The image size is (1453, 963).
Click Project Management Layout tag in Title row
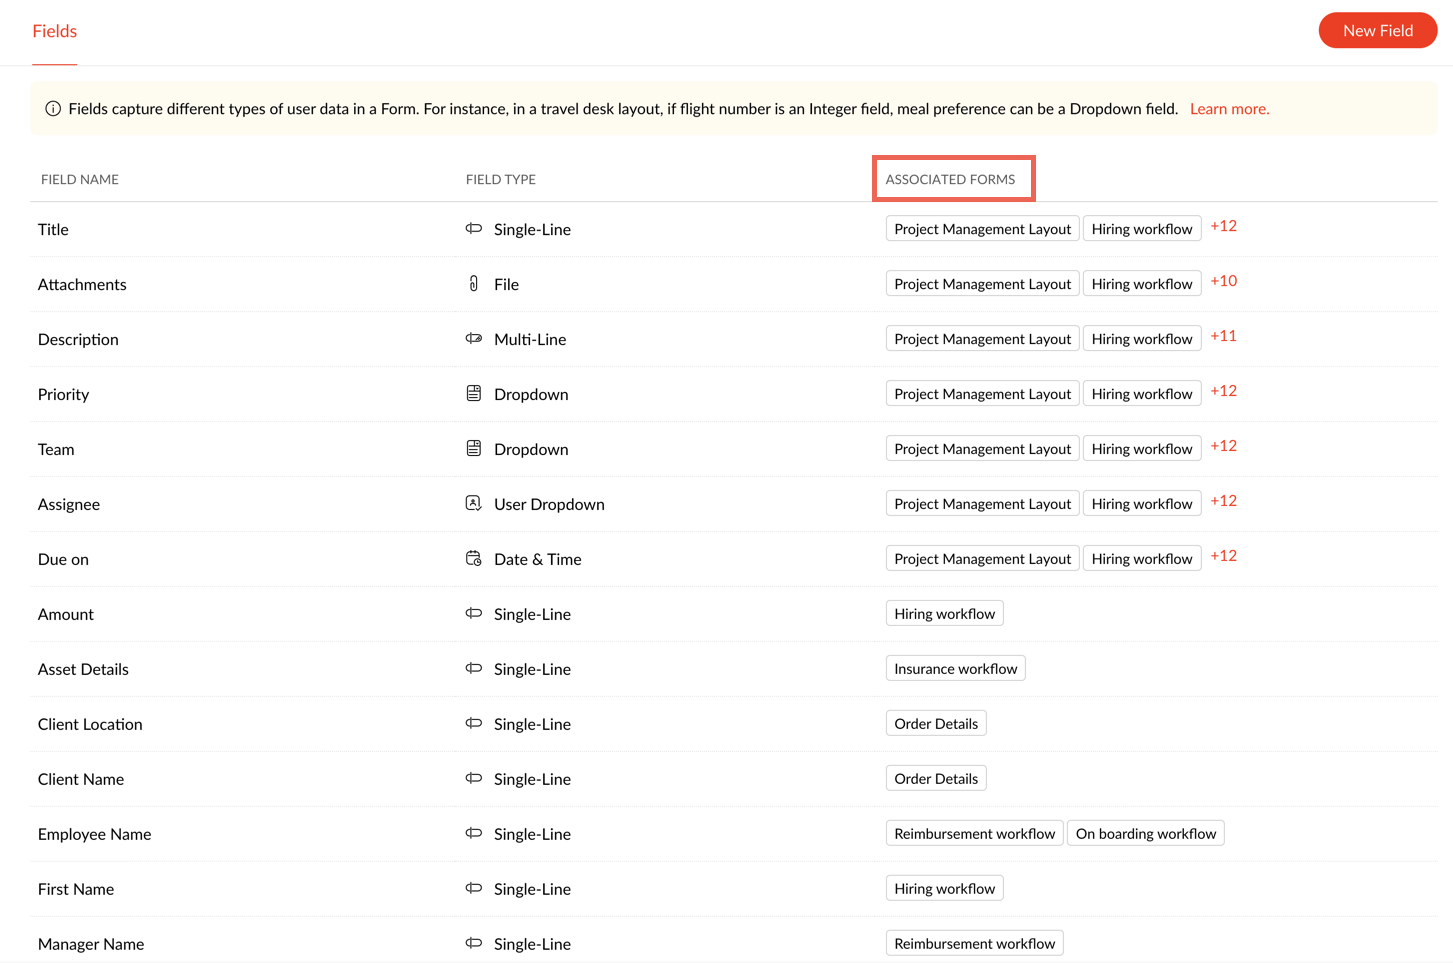pyautogui.click(x=983, y=229)
